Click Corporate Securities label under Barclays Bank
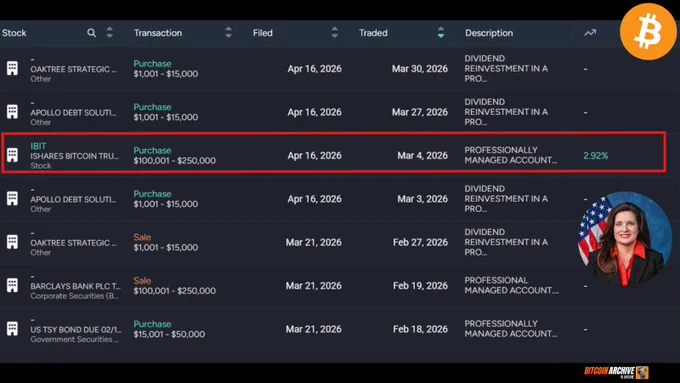This screenshot has height=383, width=680. tap(74, 296)
